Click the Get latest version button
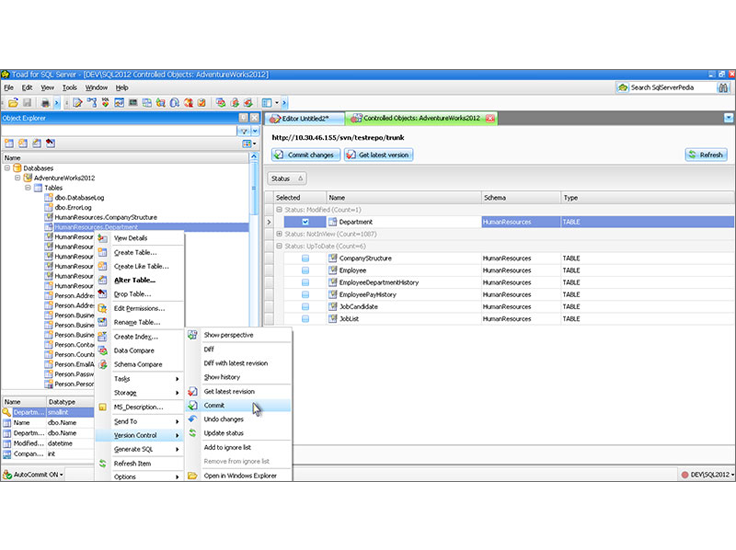 [378, 154]
